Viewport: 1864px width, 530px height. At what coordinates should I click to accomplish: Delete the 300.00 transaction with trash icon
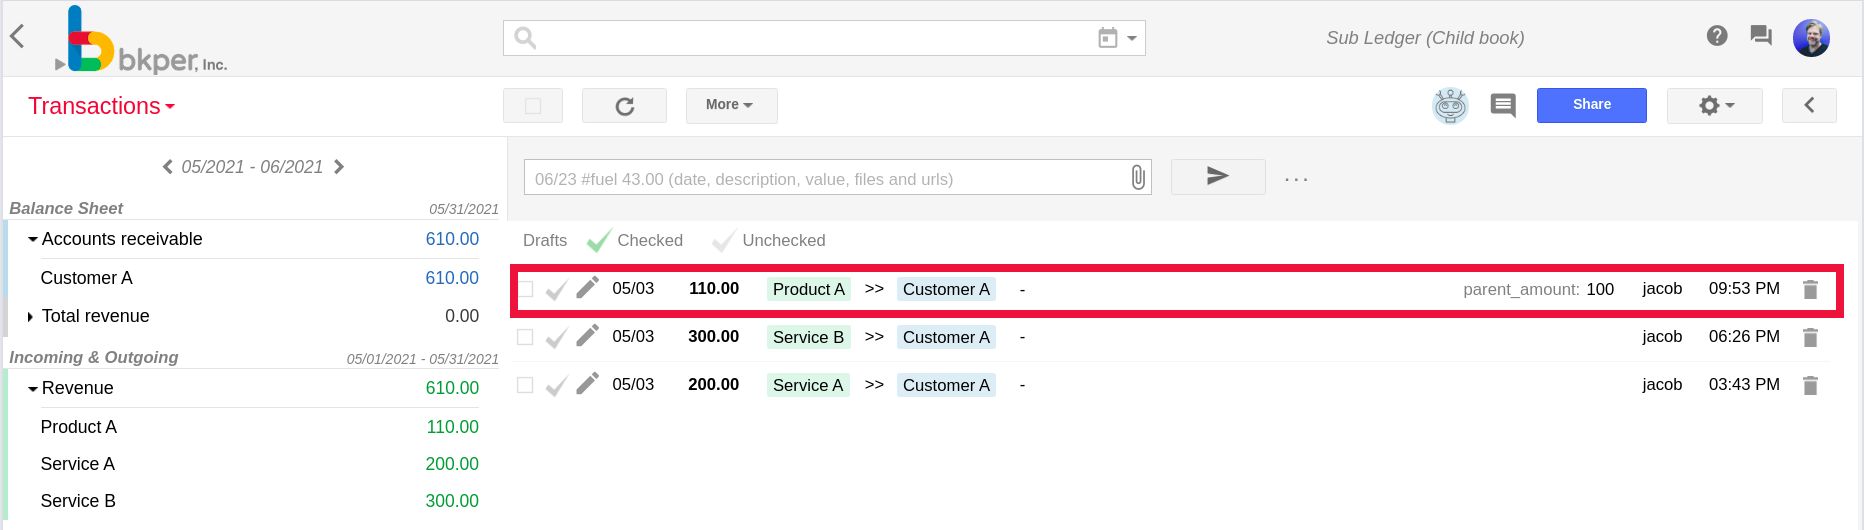tap(1810, 338)
